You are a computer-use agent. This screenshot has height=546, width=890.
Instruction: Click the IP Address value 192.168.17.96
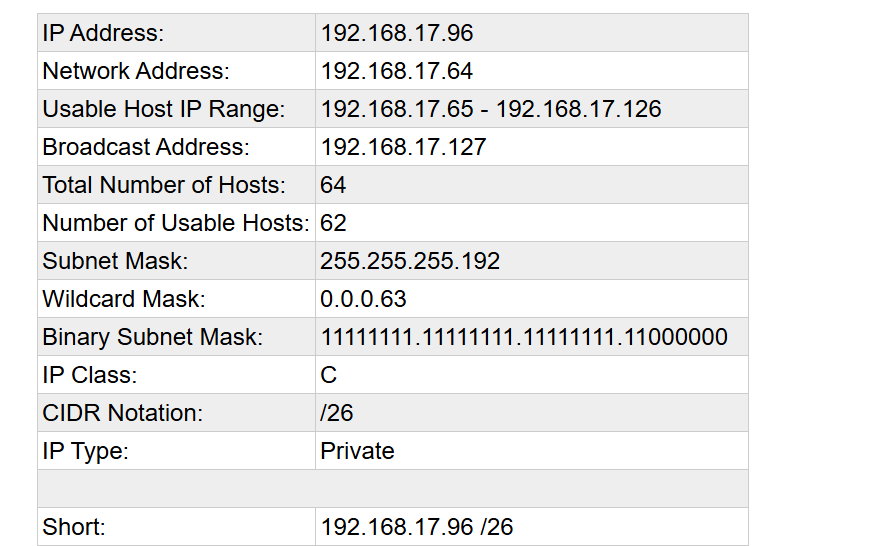pyautogui.click(x=397, y=33)
